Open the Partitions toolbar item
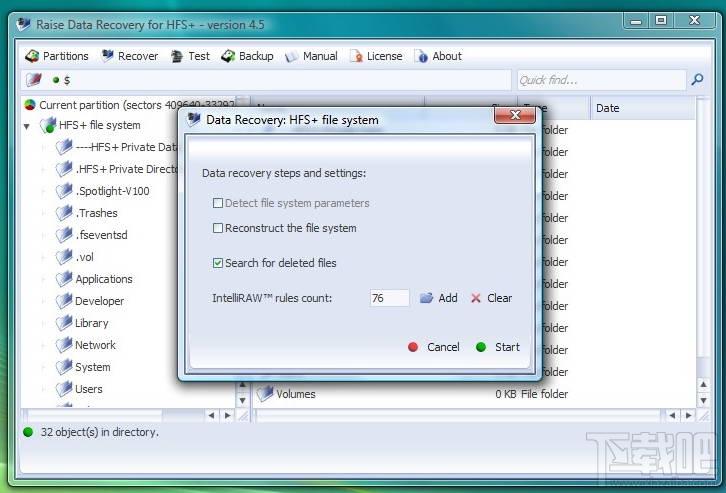Viewport: 726px width, 493px height. [56, 56]
